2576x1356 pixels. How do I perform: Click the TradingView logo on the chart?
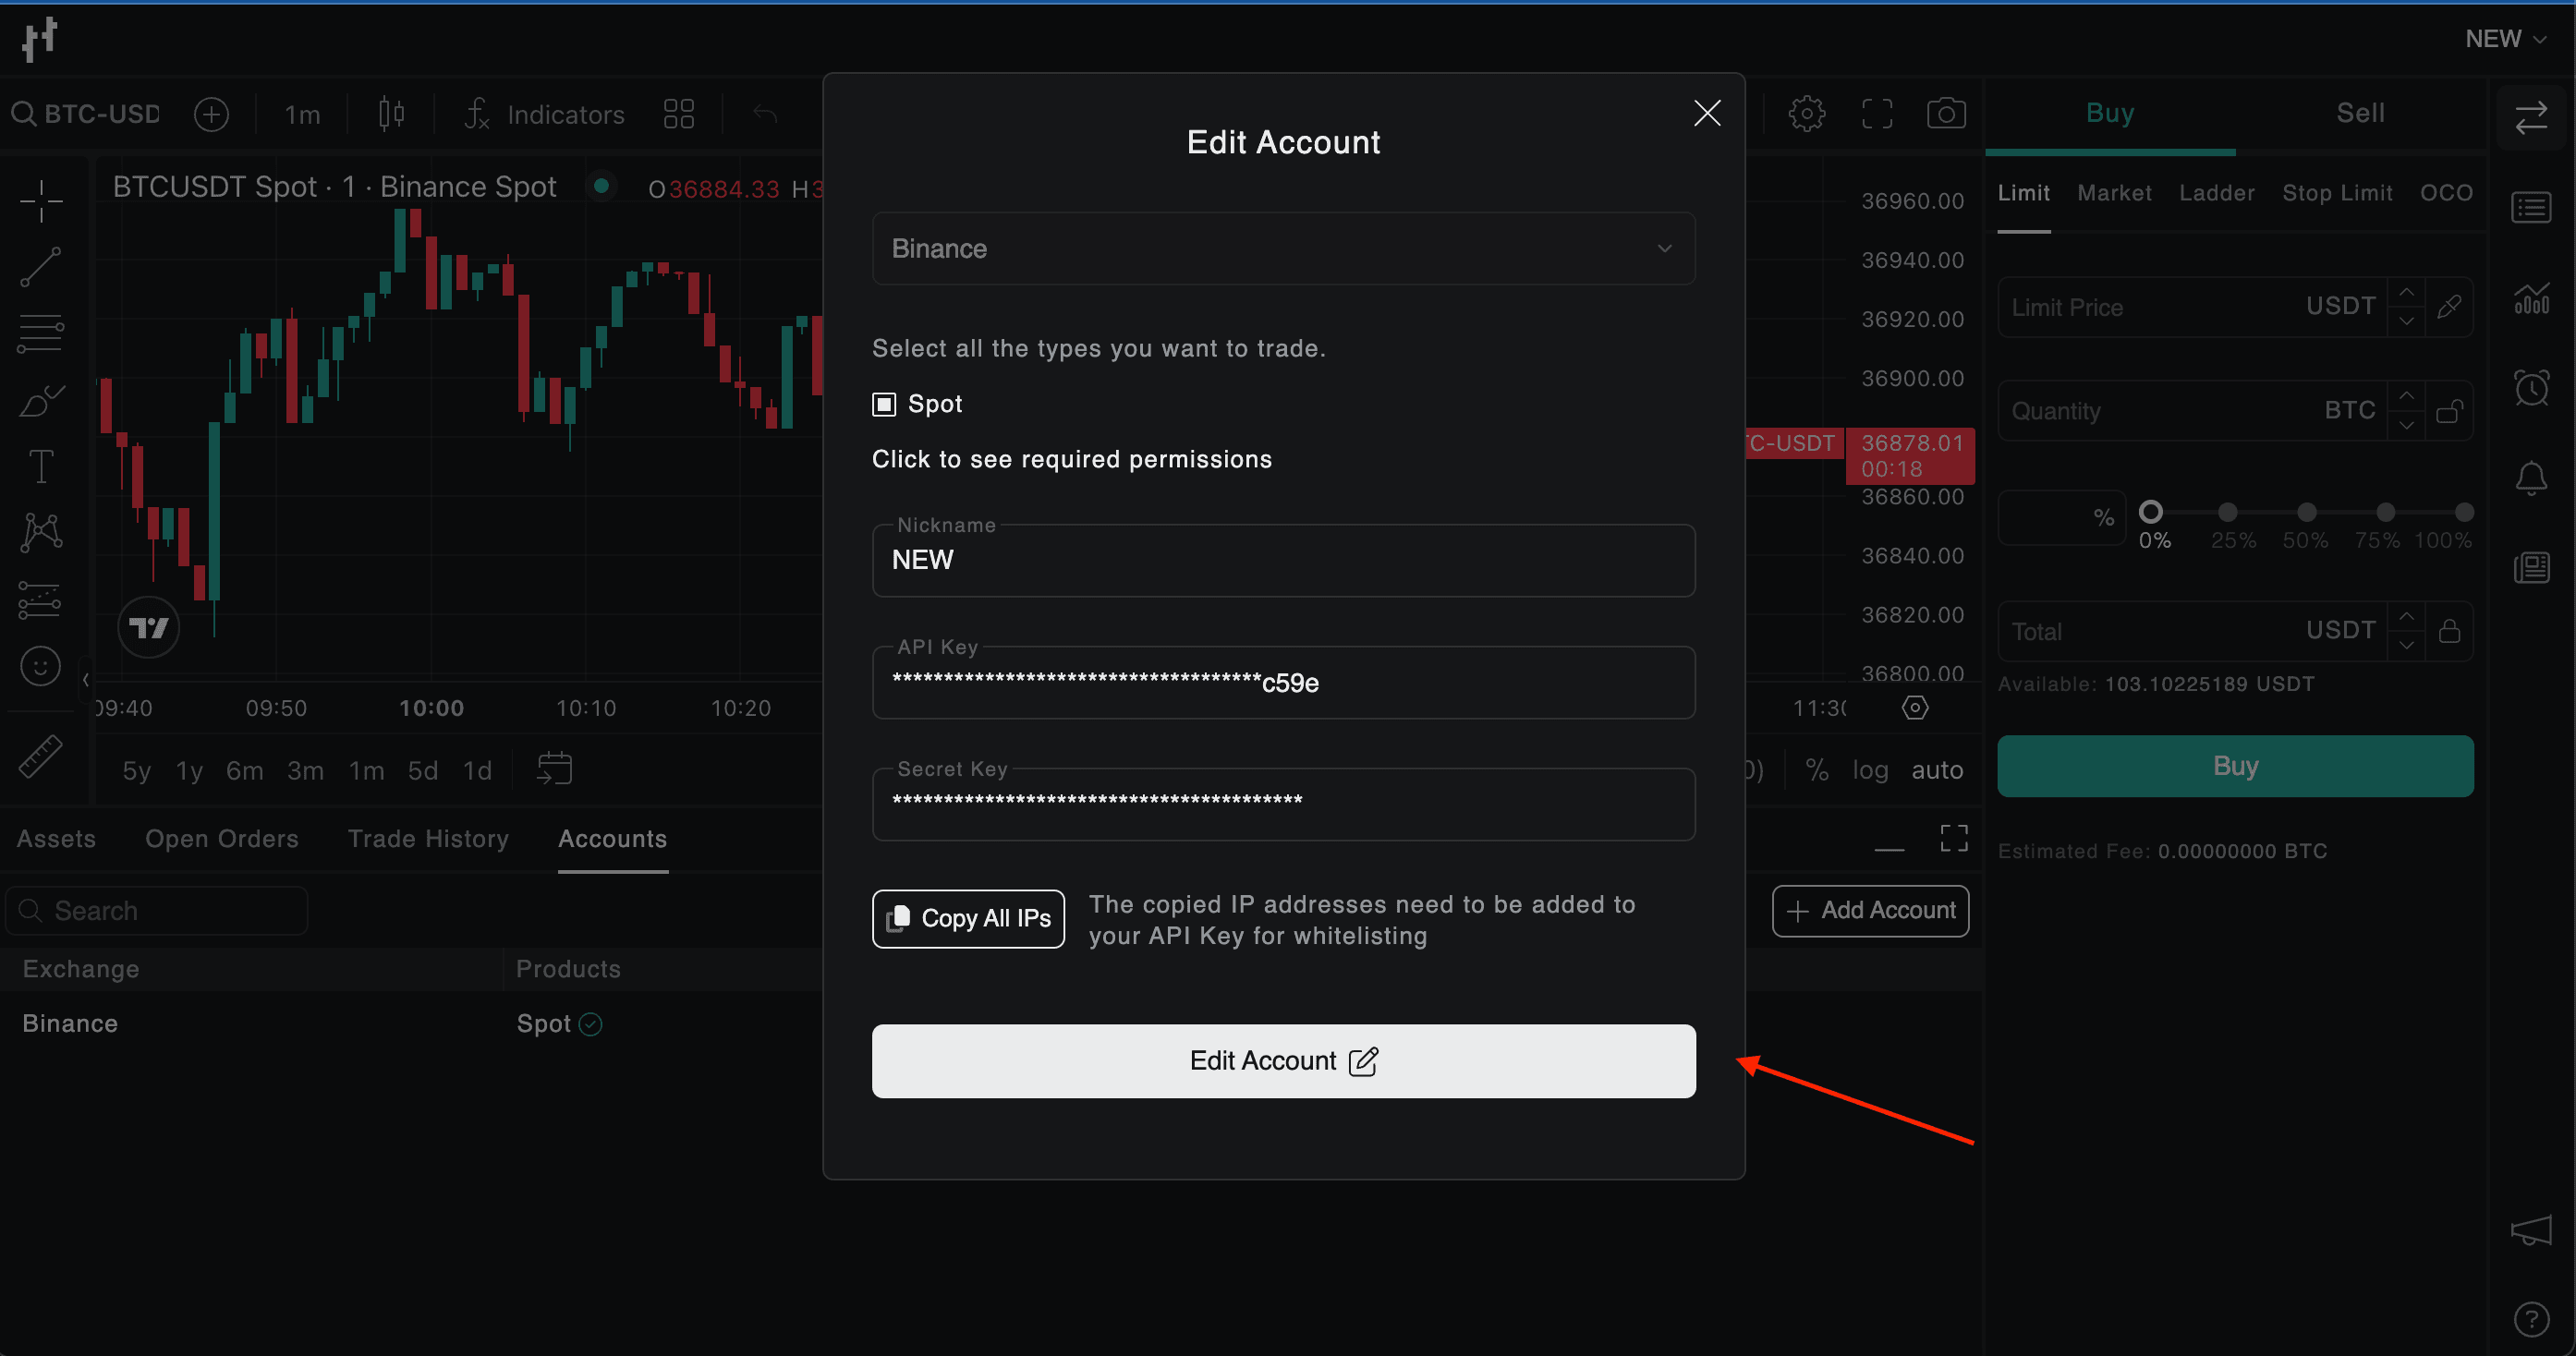149,628
